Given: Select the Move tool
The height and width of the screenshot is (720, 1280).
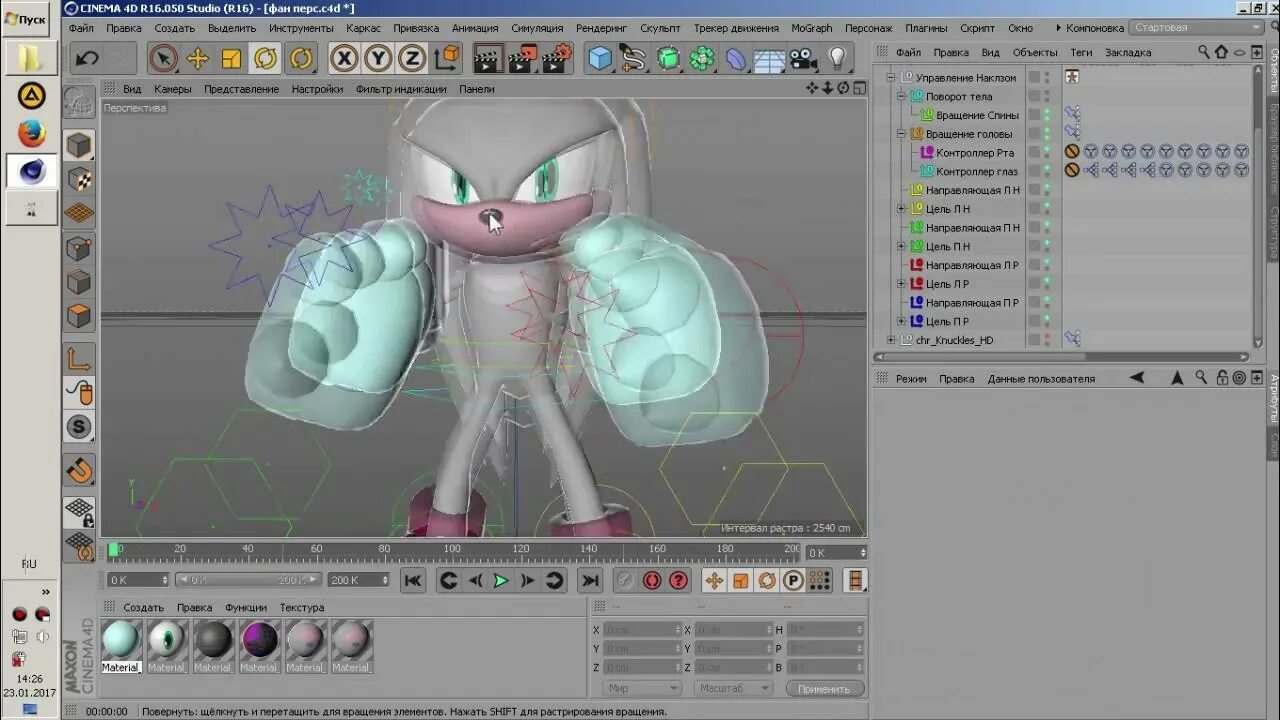Looking at the screenshot, I should pos(197,59).
